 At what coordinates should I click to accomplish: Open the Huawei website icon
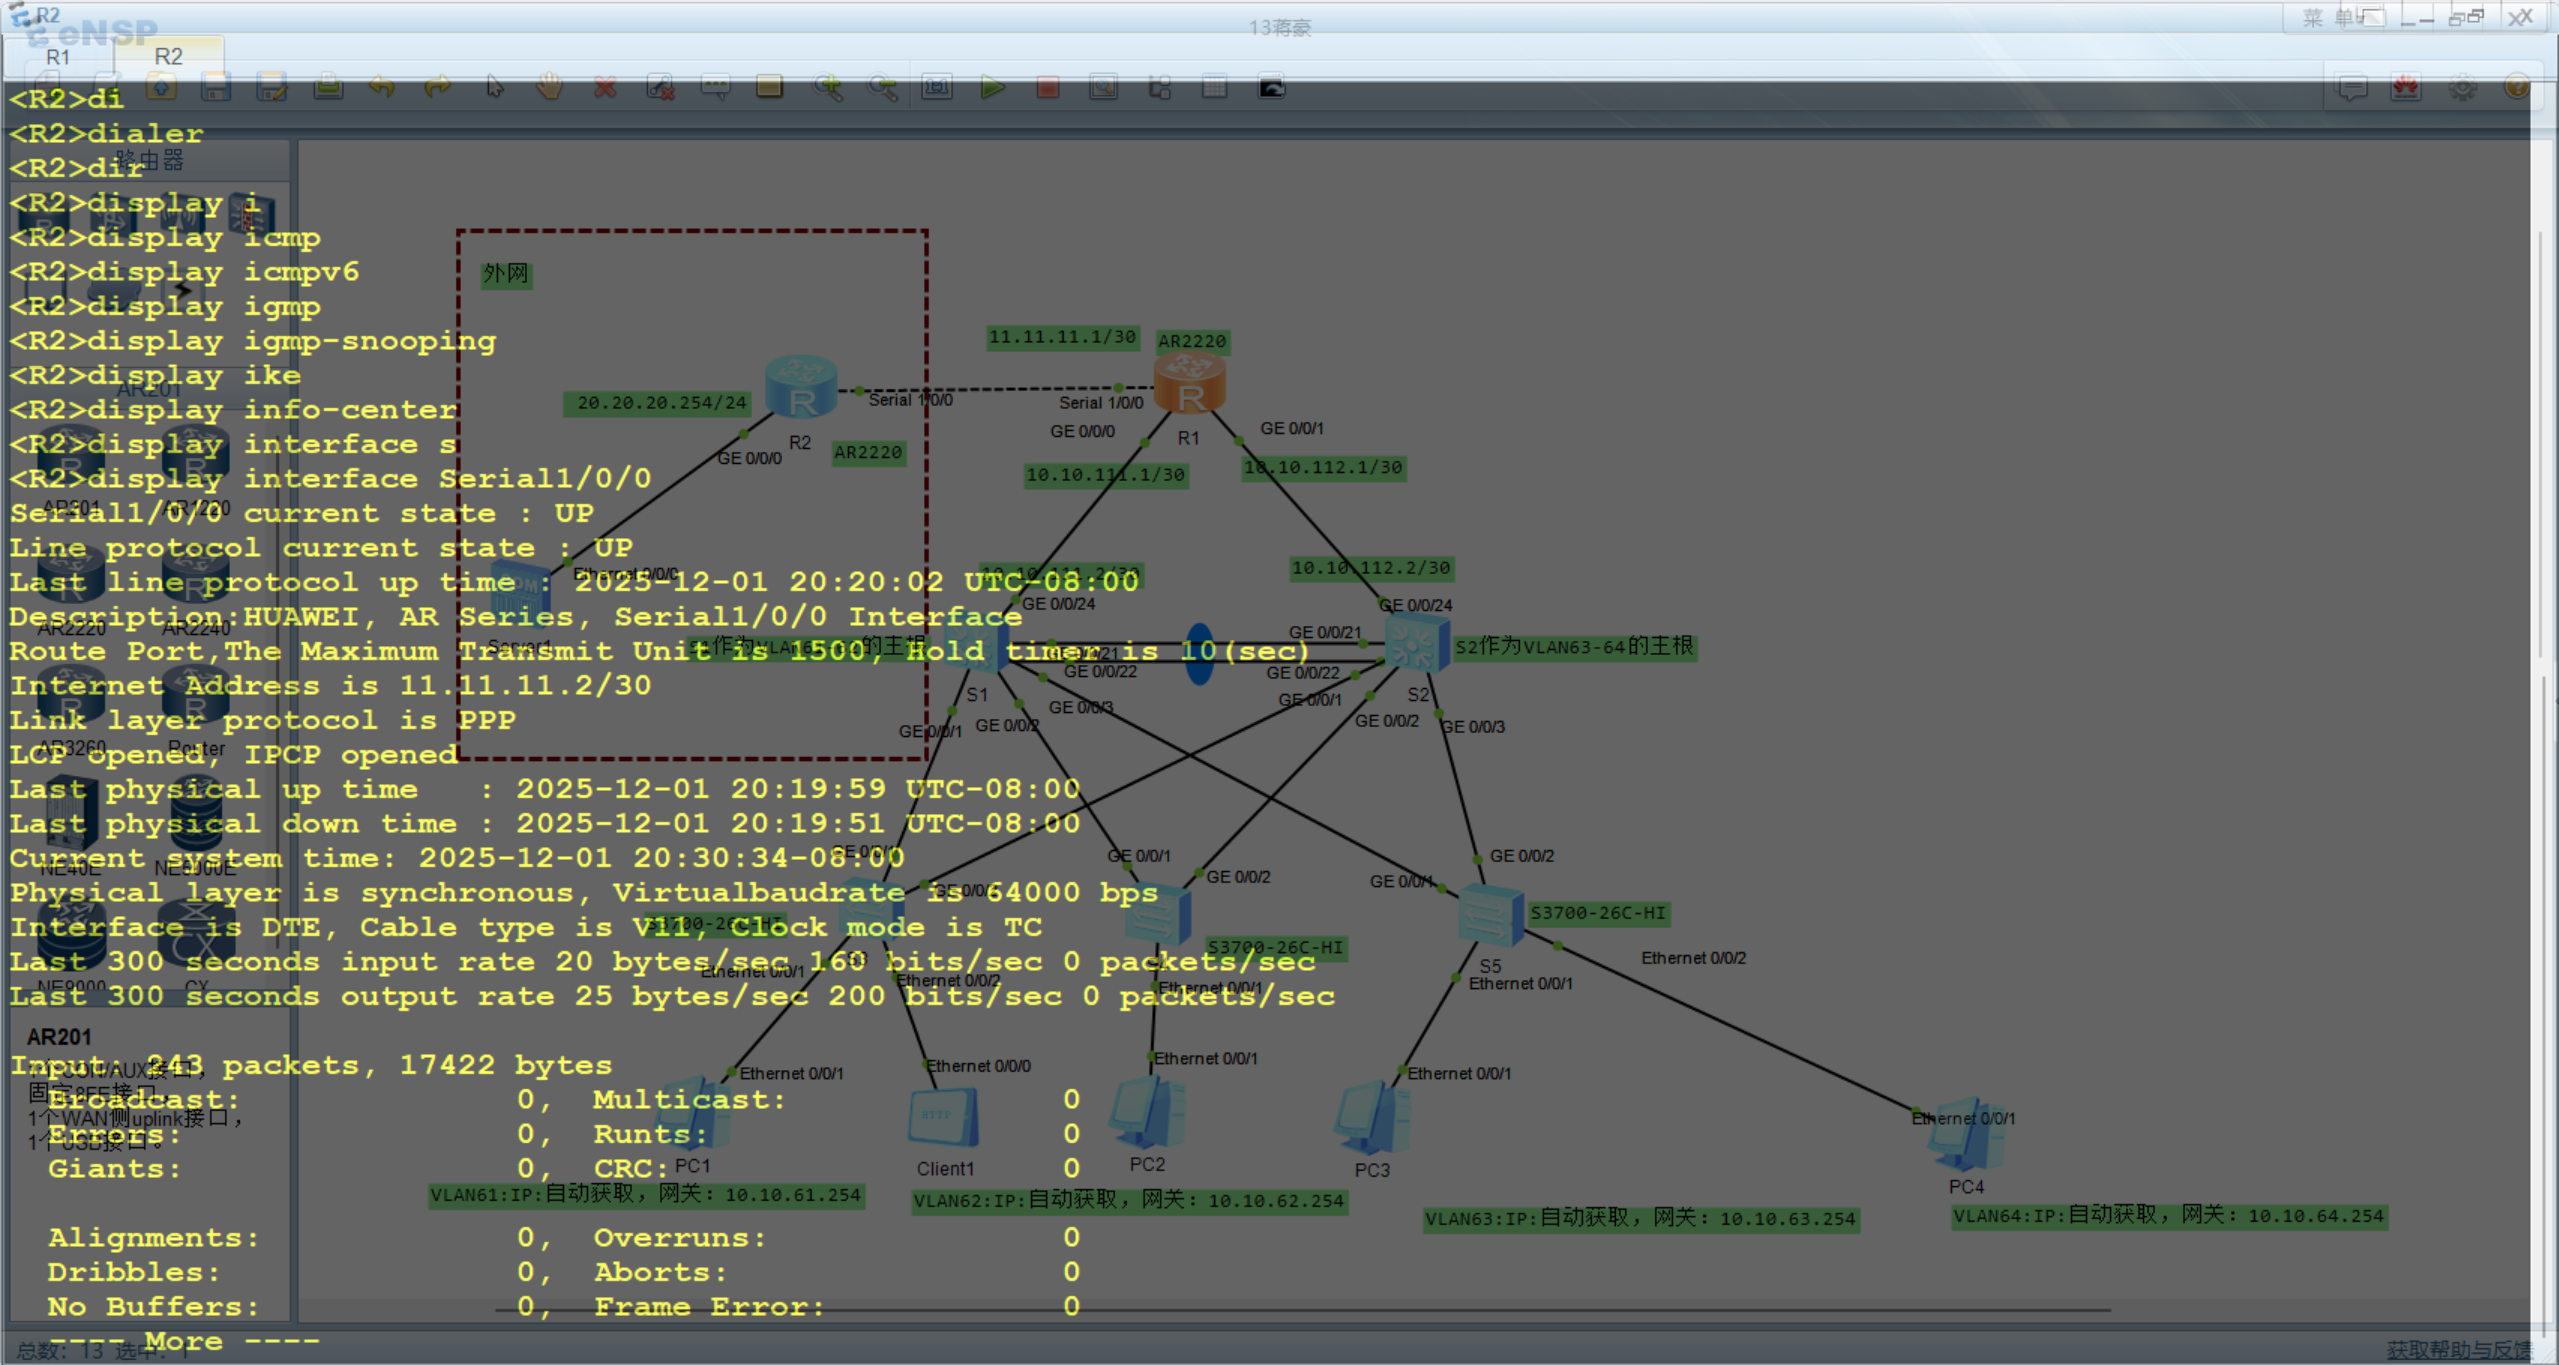point(2406,88)
